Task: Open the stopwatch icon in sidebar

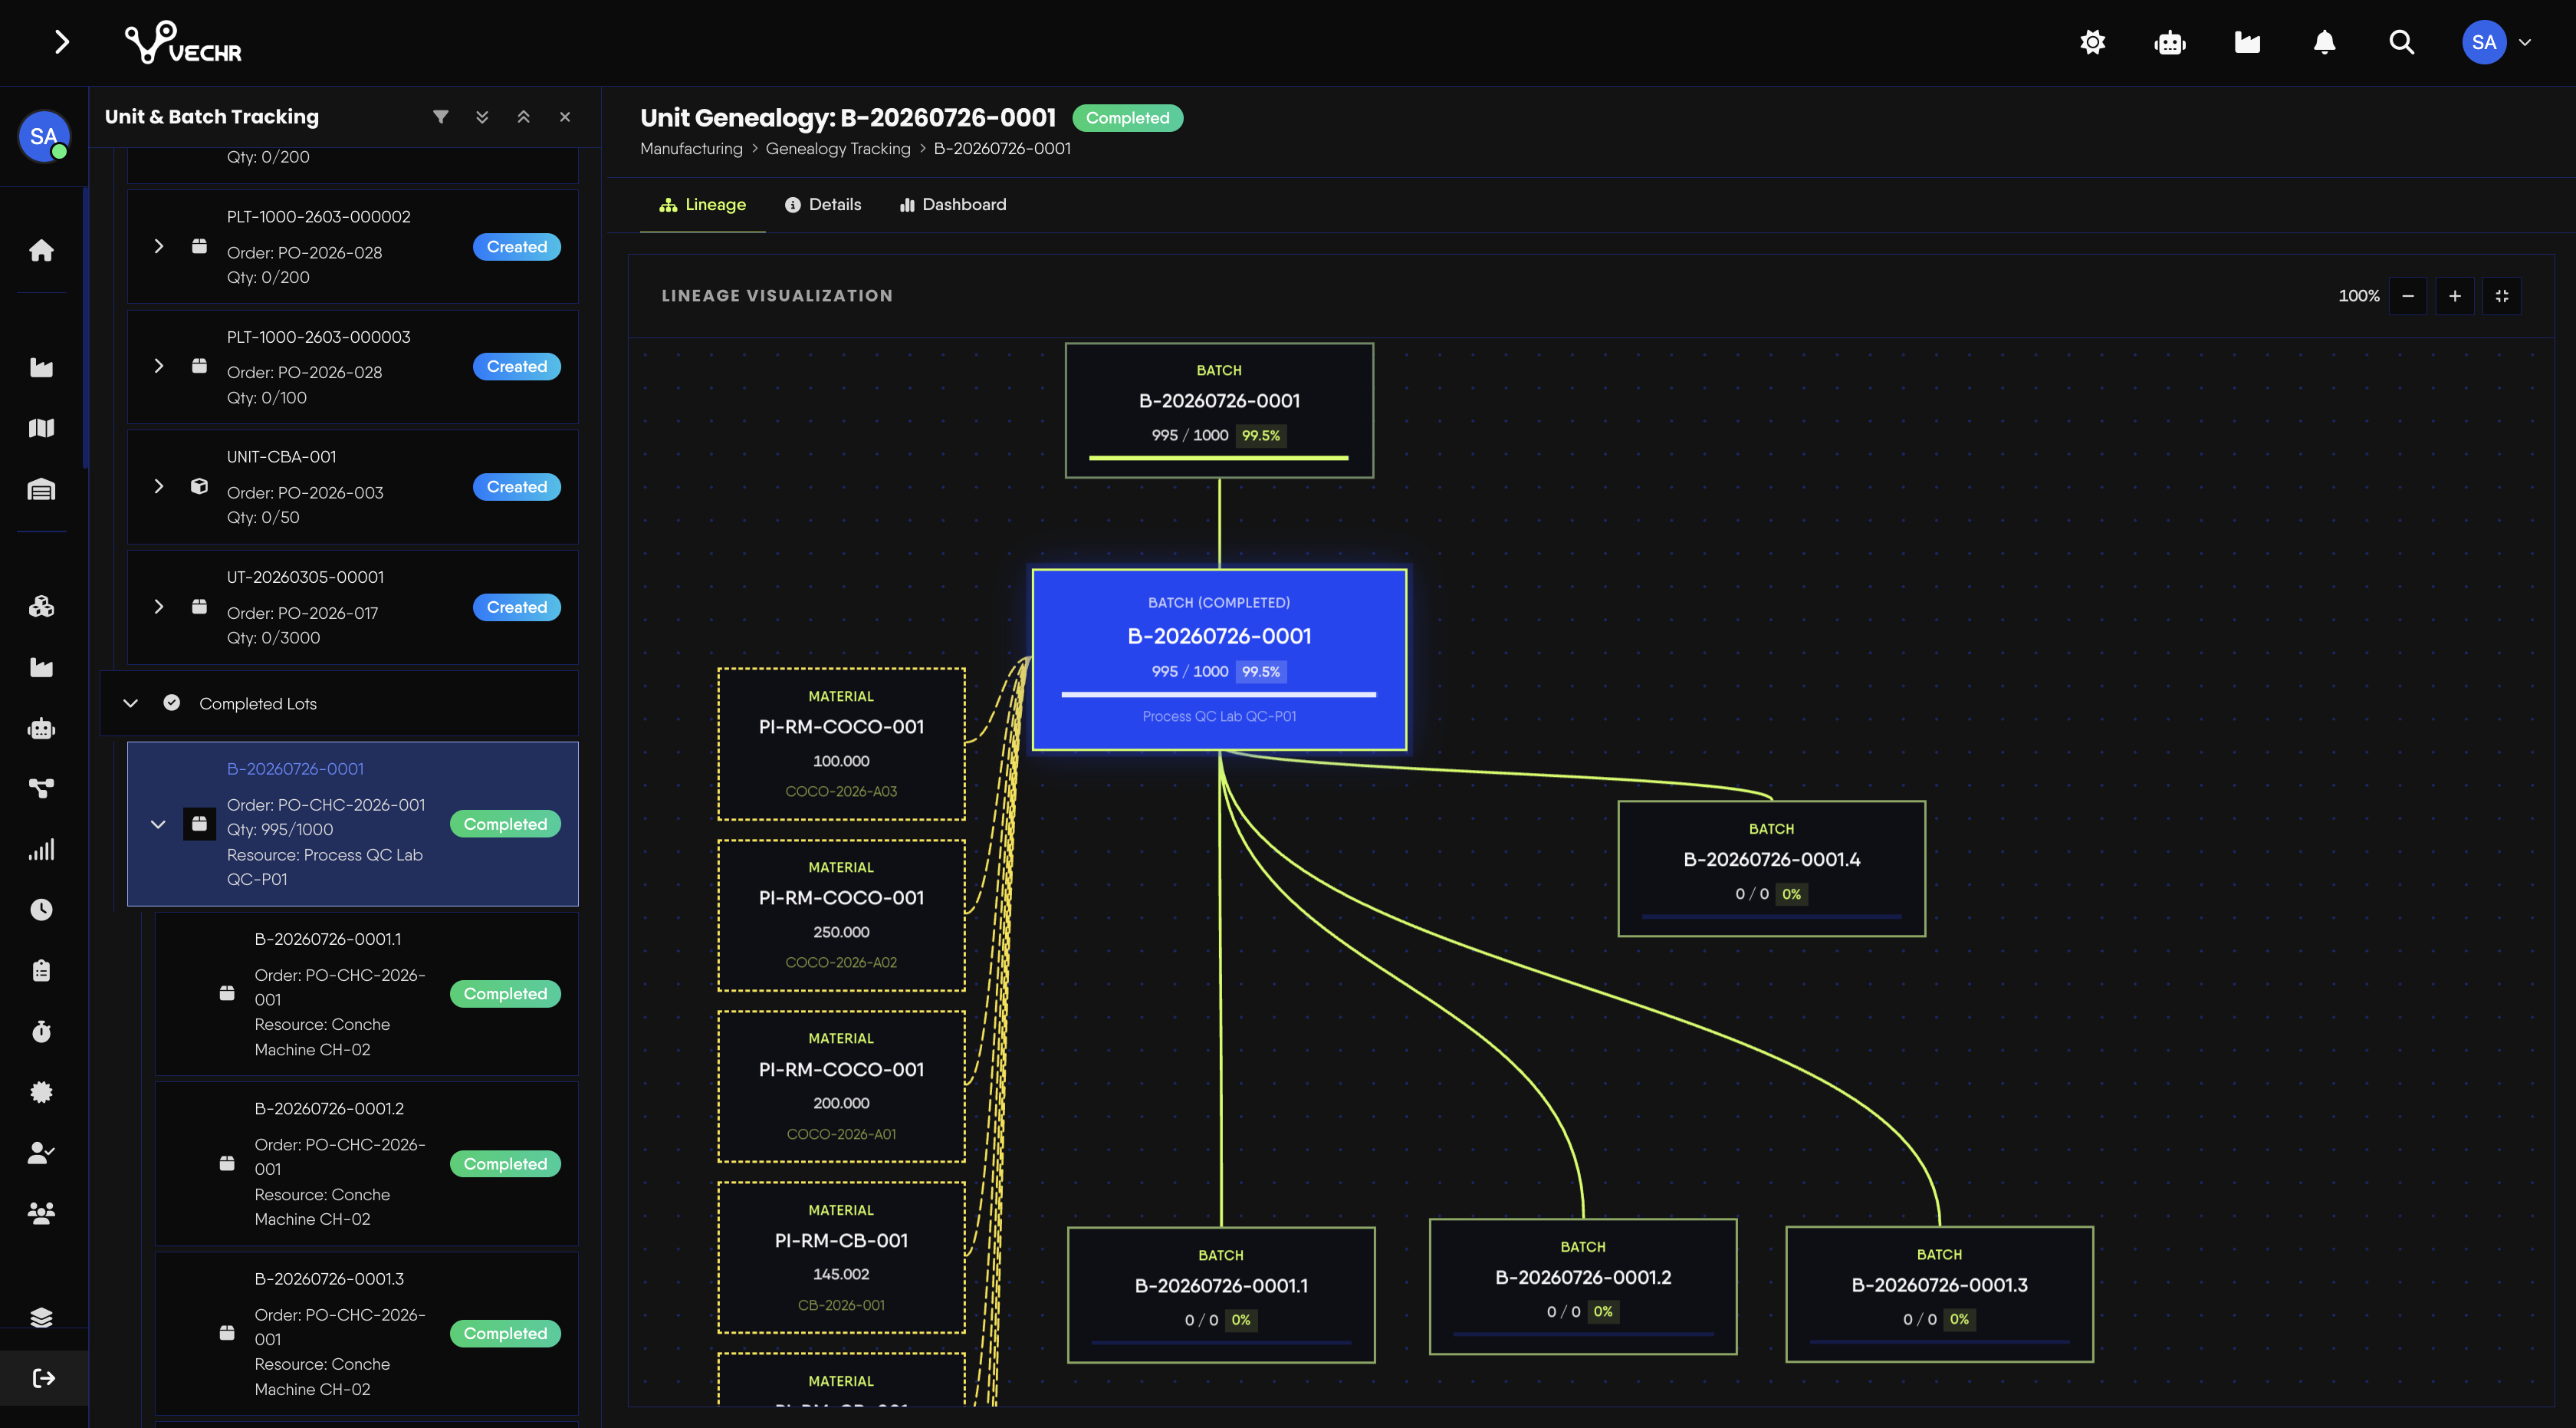Action: pyautogui.click(x=41, y=1031)
